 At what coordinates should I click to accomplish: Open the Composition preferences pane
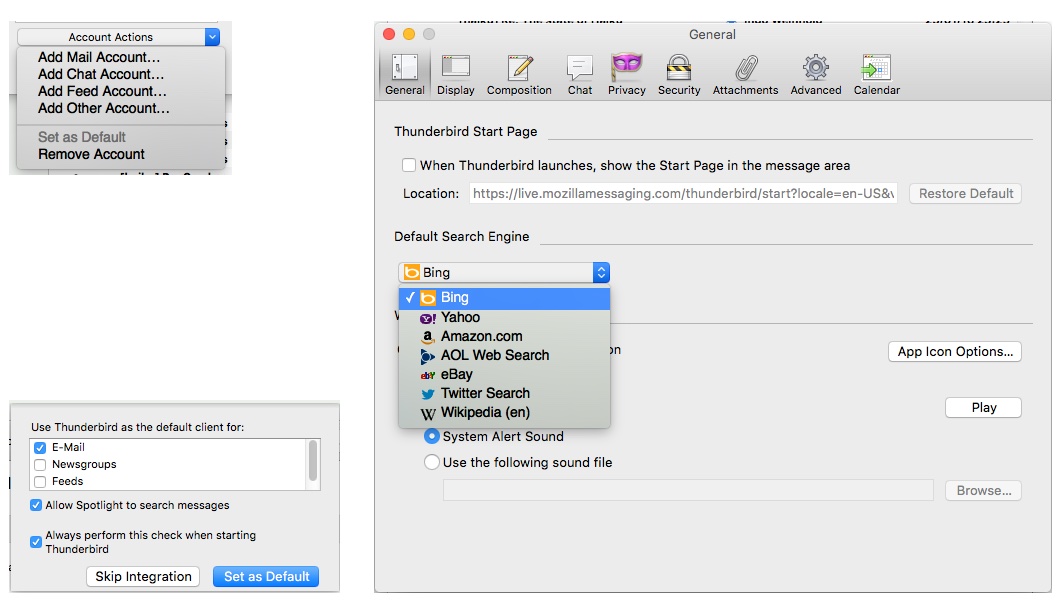(x=519, y=74)
